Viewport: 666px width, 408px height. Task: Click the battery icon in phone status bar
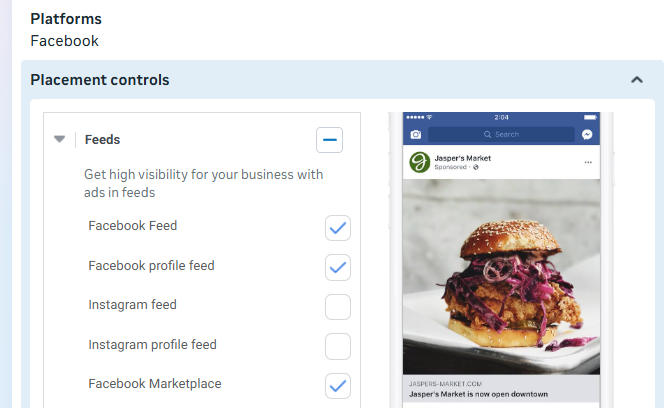click(589, 117)
